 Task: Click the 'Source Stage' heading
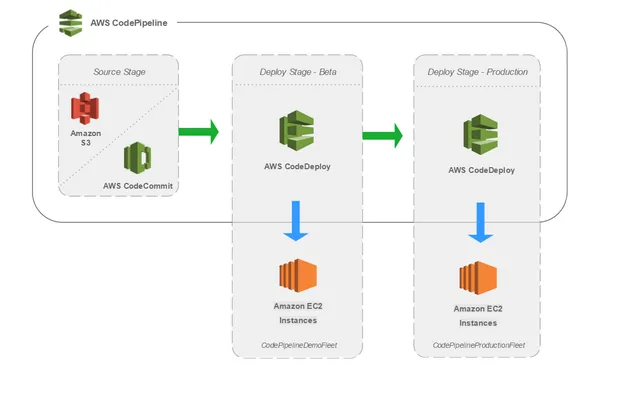119,72
